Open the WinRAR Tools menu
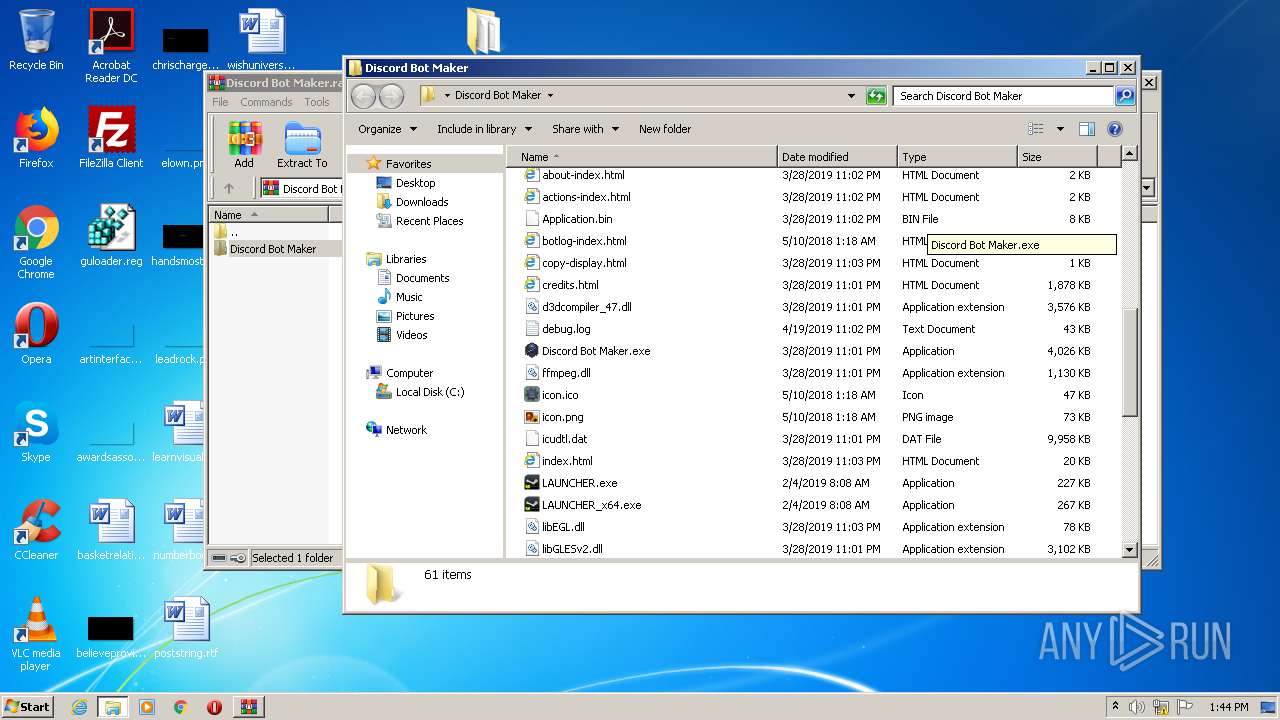Viewport: 1280px width, 720px height. [x=317, y=102]
